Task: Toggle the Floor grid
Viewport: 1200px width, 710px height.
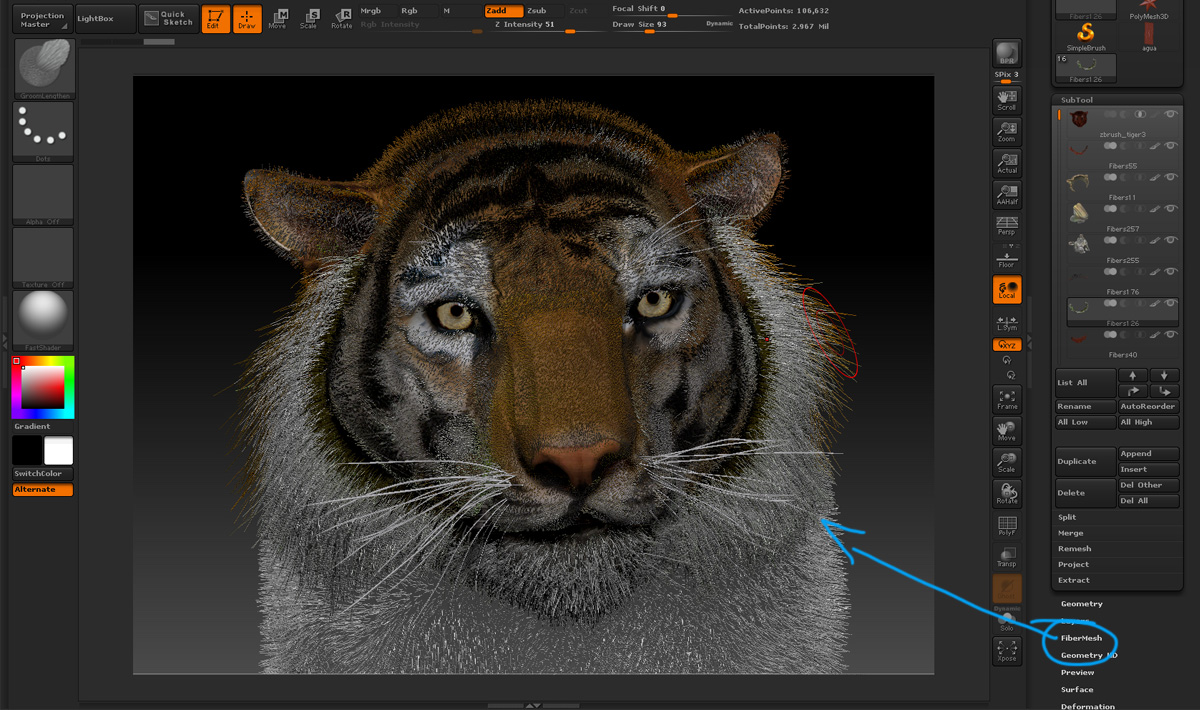Action: pyautogui.click(x=1007, y=260)
